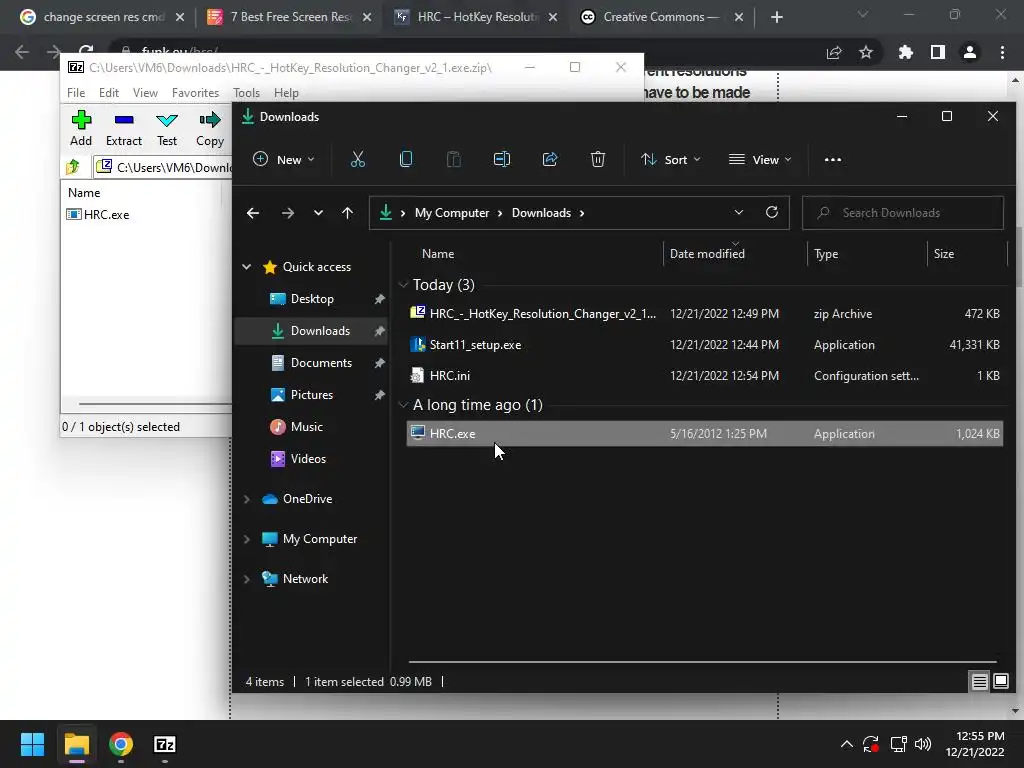This screenshot has width=1024, height=768.
Task: Switch to Creative Commons tab
Action: [x=662, y=17]
